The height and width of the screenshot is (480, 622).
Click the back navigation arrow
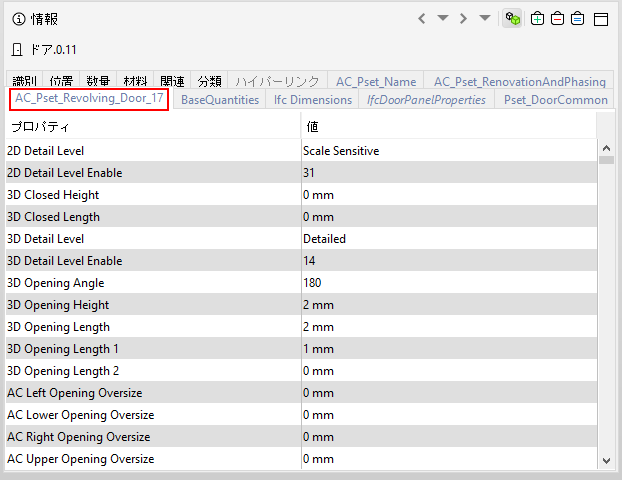coord(422,18)
